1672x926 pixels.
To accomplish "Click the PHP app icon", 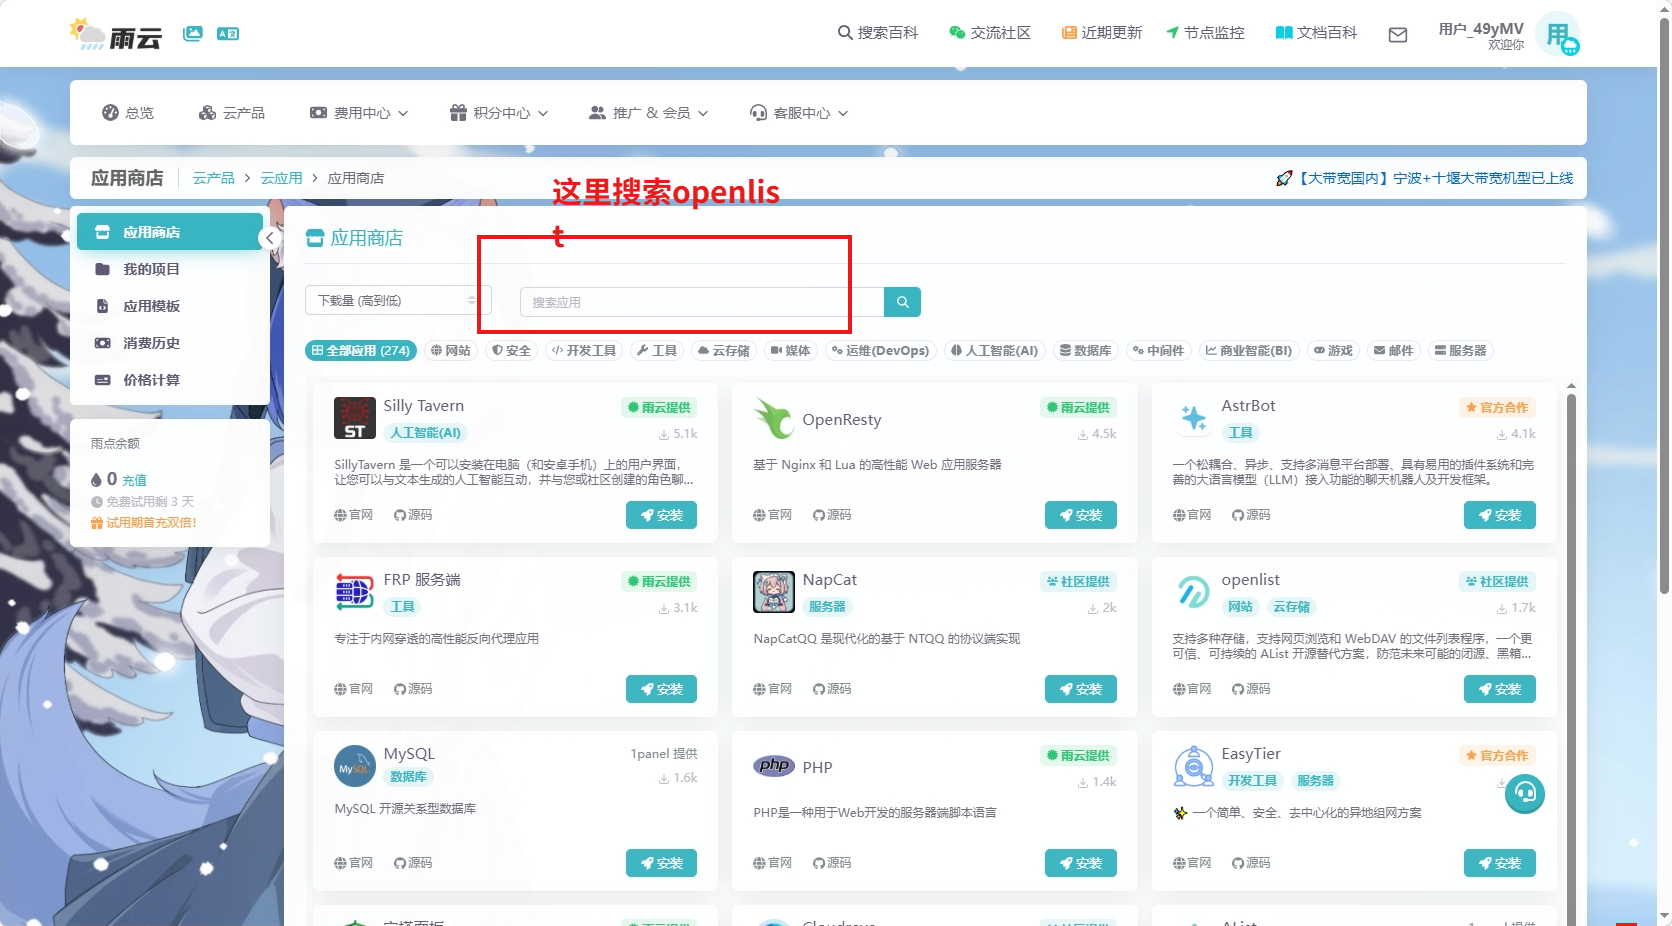I will 774,766.
